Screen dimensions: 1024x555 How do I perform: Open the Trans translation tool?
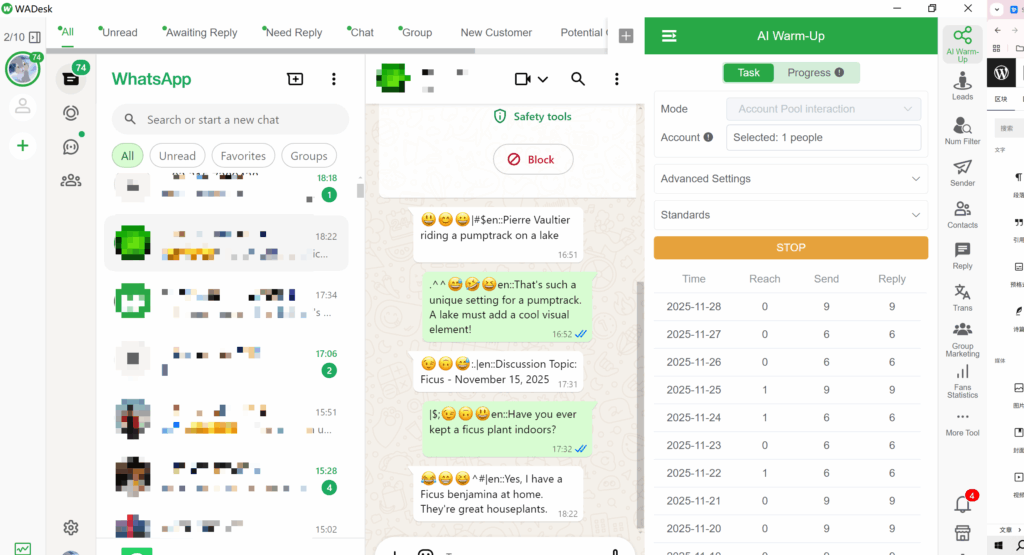pyautogui.click(x=962, y=296)
